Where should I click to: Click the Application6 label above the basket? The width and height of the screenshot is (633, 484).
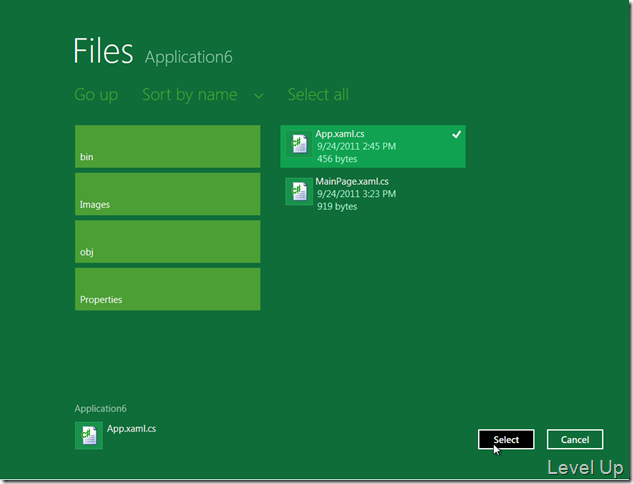click(x=101, y=409)
